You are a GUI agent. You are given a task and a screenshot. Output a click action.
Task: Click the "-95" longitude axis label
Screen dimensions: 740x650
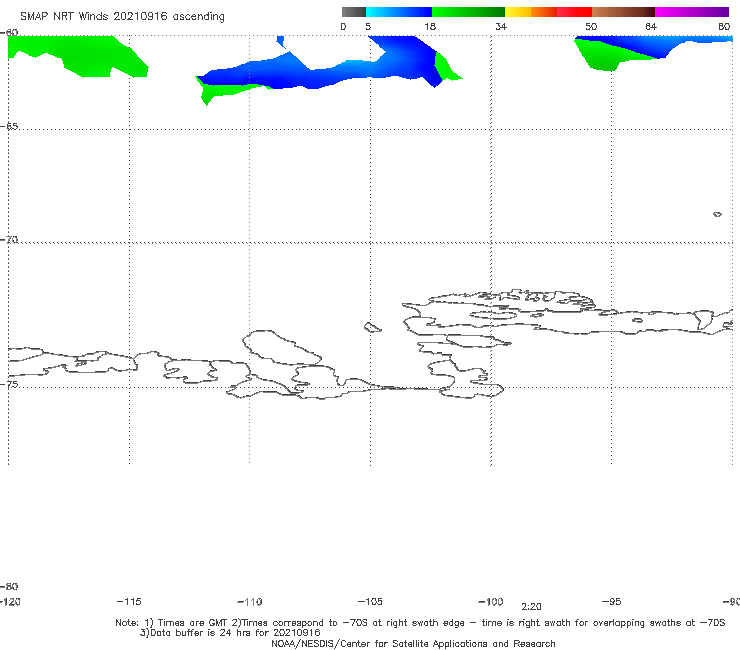click(612, 601)
